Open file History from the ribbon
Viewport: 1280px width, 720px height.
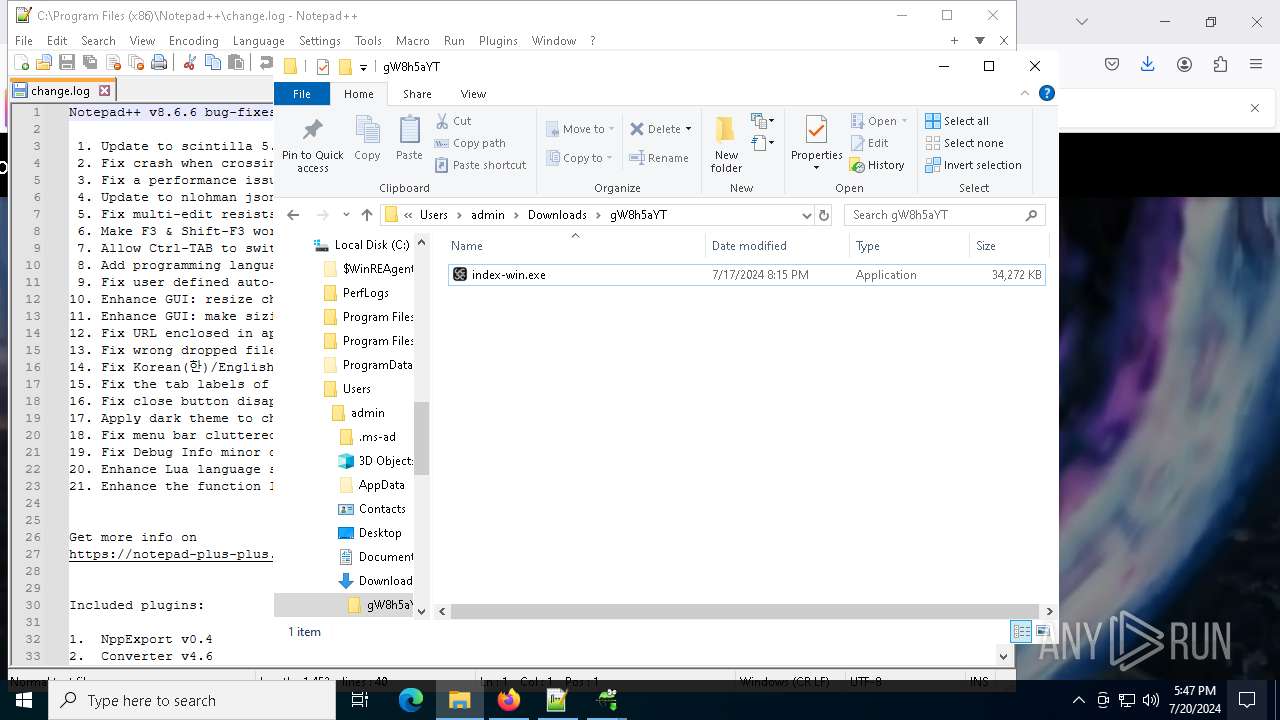pos(877,165)
